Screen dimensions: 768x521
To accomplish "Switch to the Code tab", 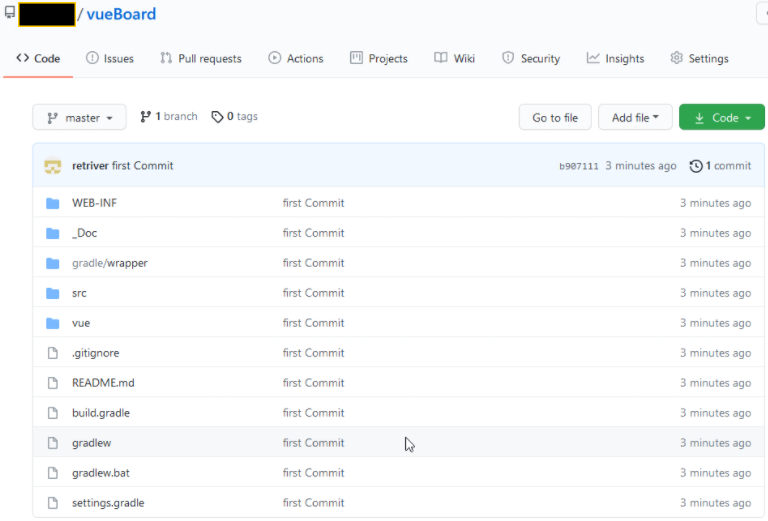I will pyautogui.click(x=38, y=58).
